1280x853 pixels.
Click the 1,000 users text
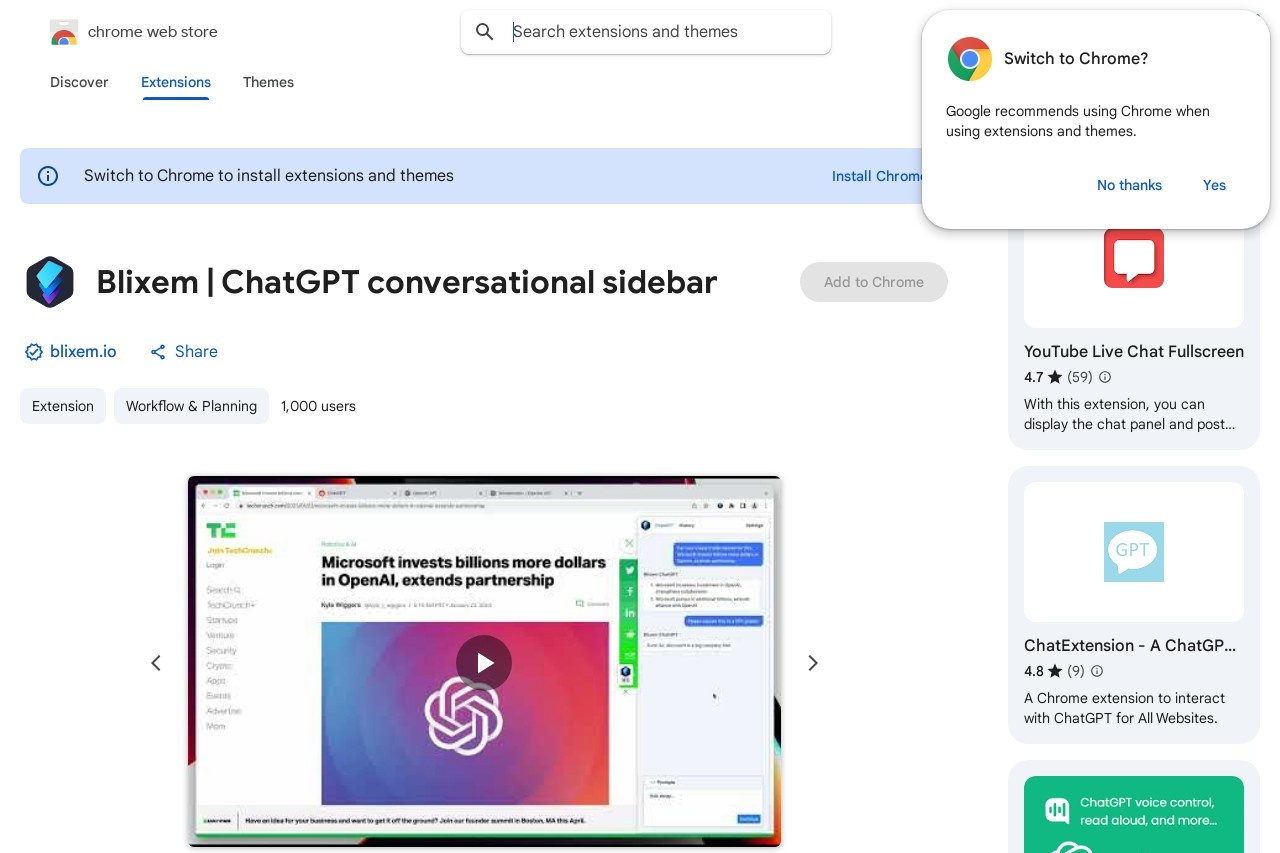point(318,406)
